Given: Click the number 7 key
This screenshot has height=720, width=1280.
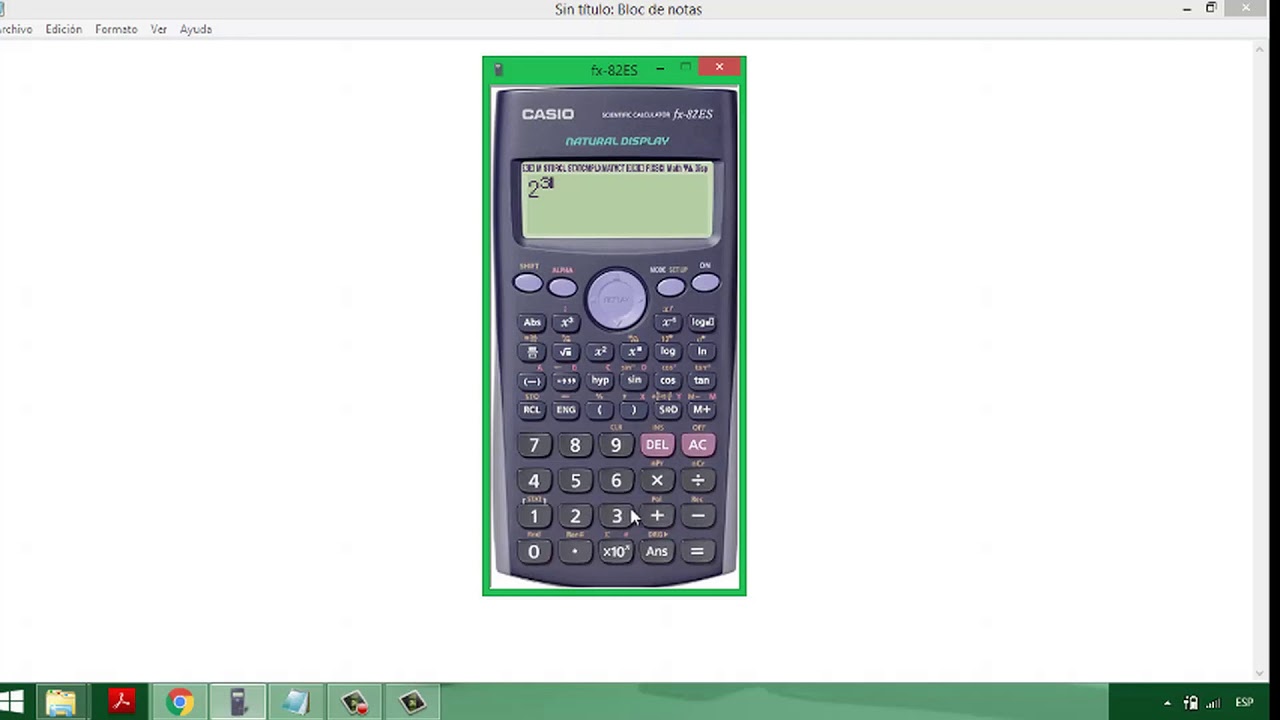Looking at the screenshot, I should [x=534, y=445].
